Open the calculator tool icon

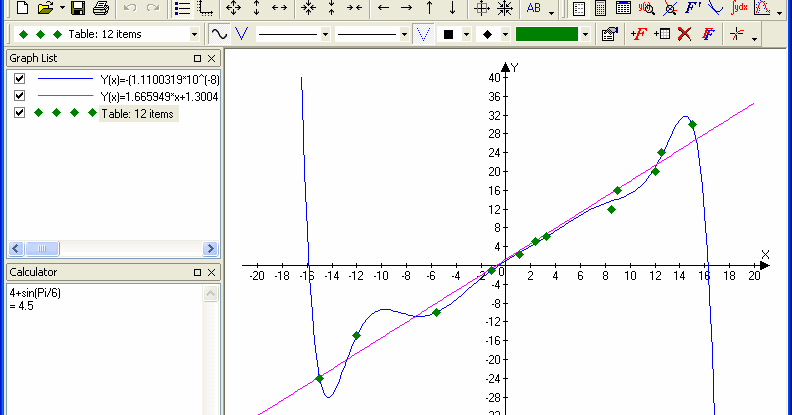coord(601,8)
